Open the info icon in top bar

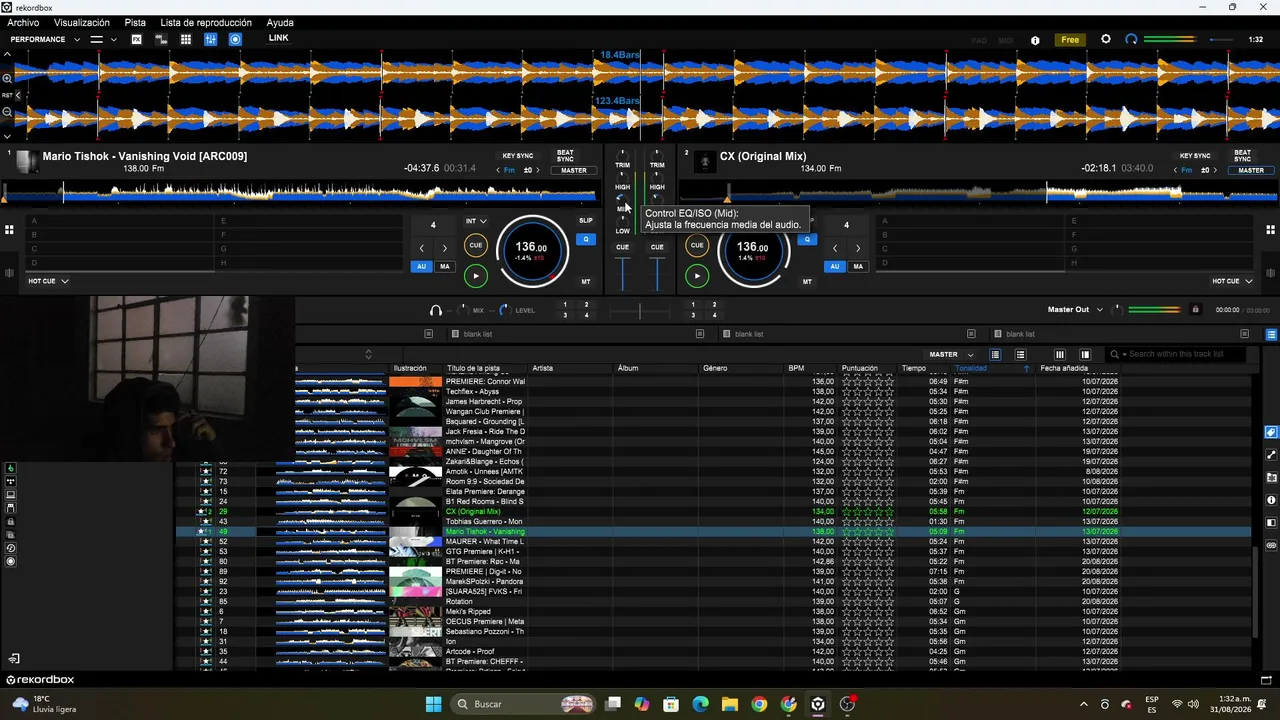pos(1035,40)
